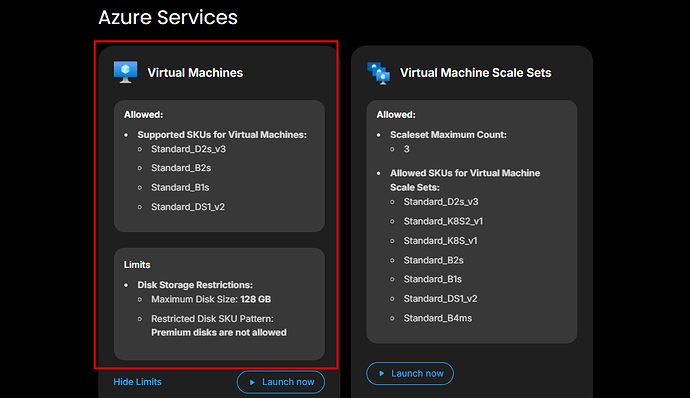Click Standard_K8S2_v1 in Scale Sets list

point(443,221)
